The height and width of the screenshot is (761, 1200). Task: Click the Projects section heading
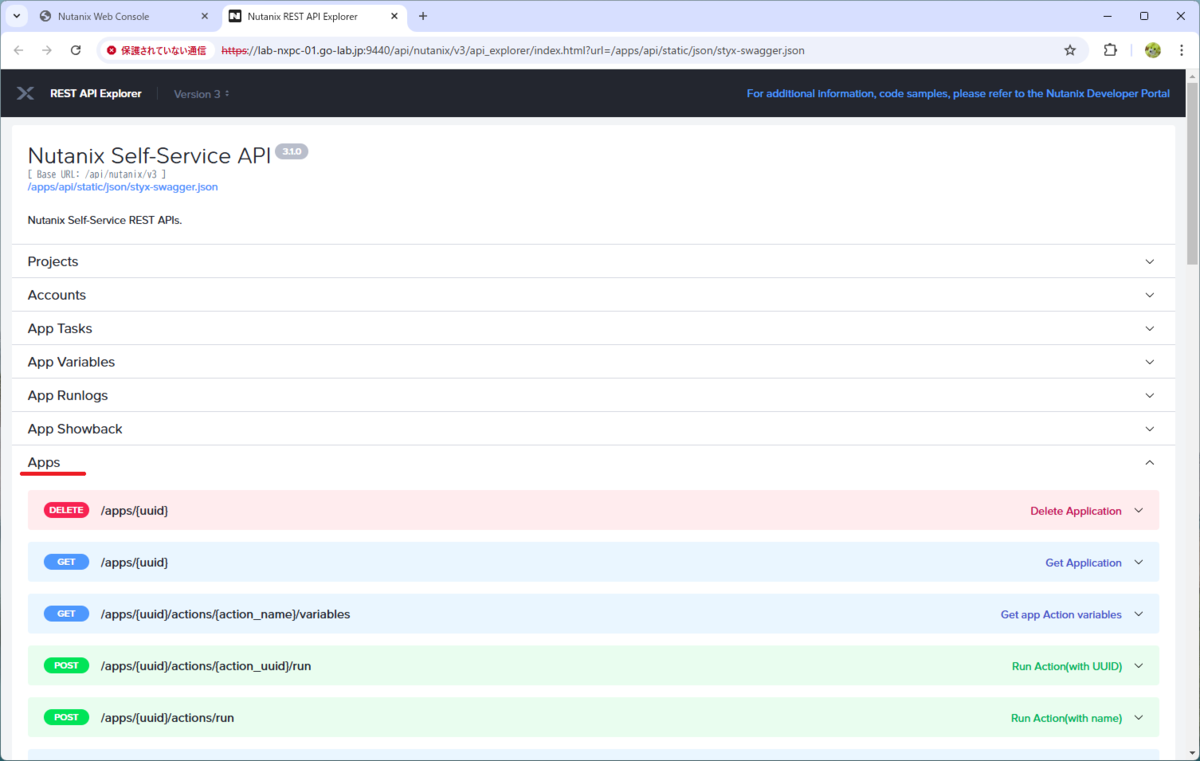pyautogui.click(x=53, y=262)
